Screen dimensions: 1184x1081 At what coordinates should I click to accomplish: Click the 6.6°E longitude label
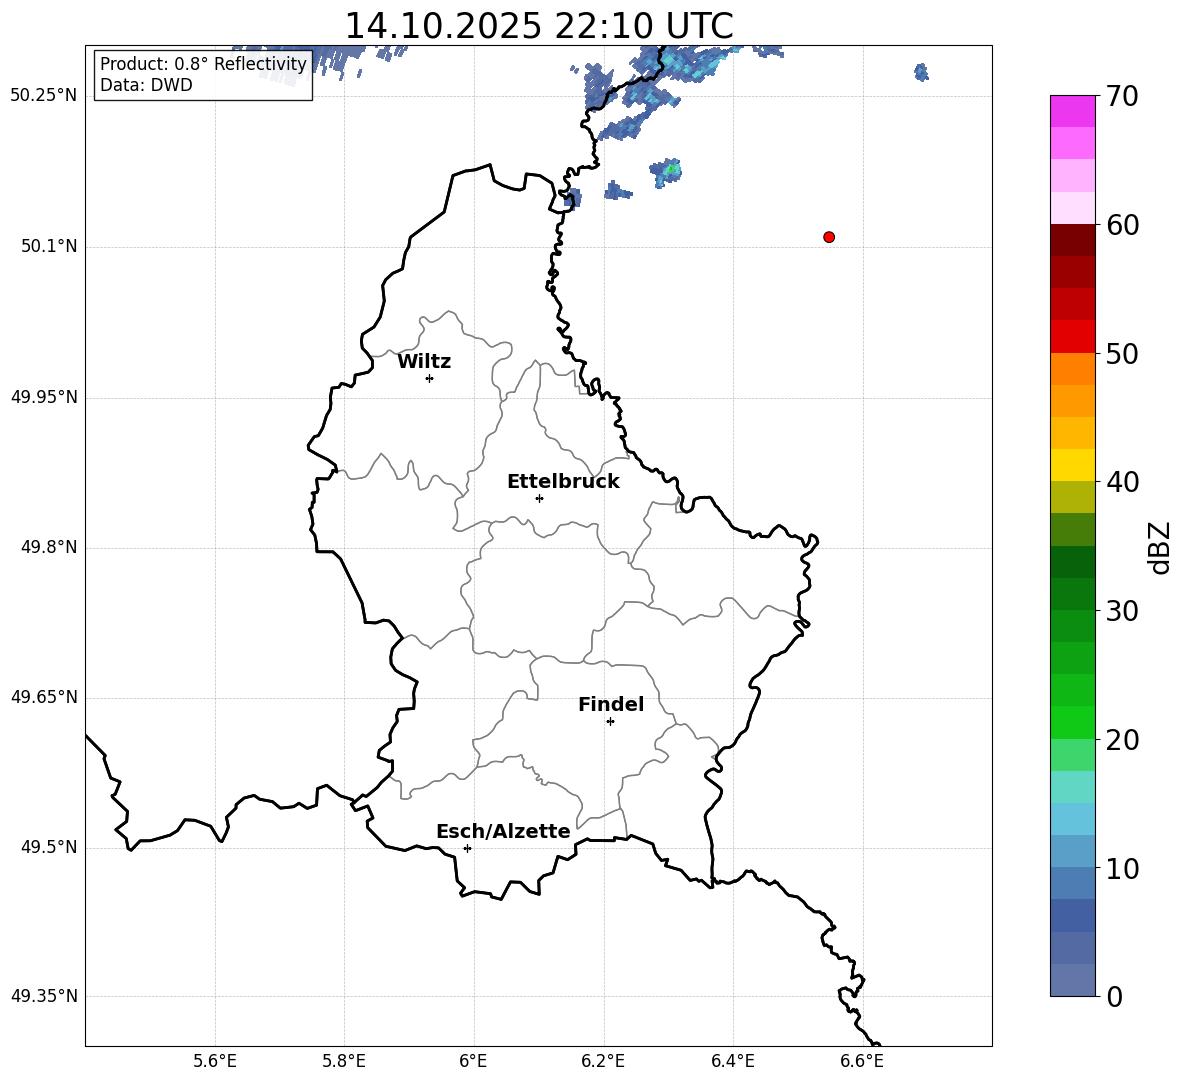pyautogui.click(x=862, y=1061)
